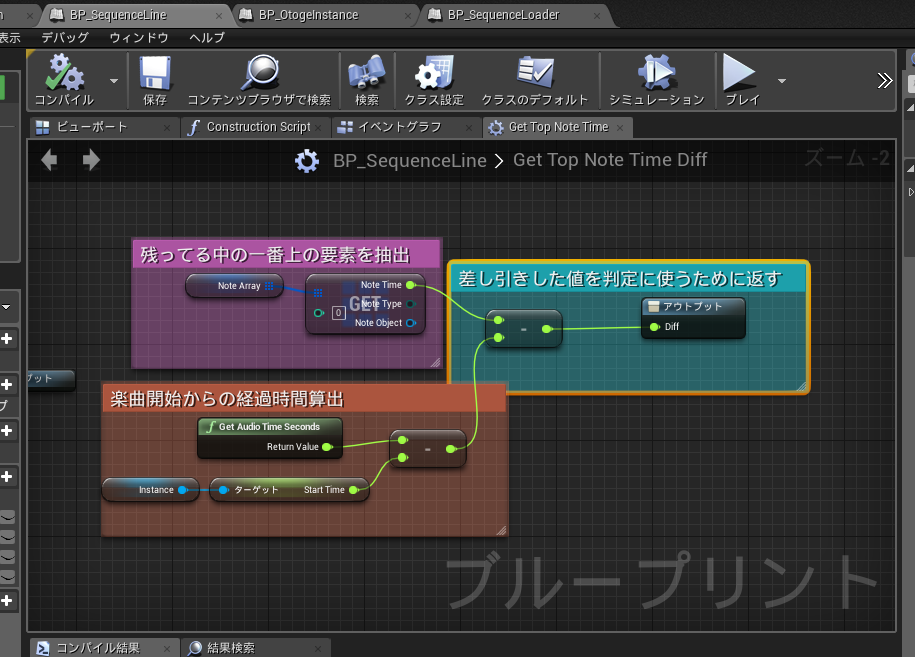Compile the blueprint with コンパイル button
Screen dimensions: 915x657
click(x=64, y=80)
